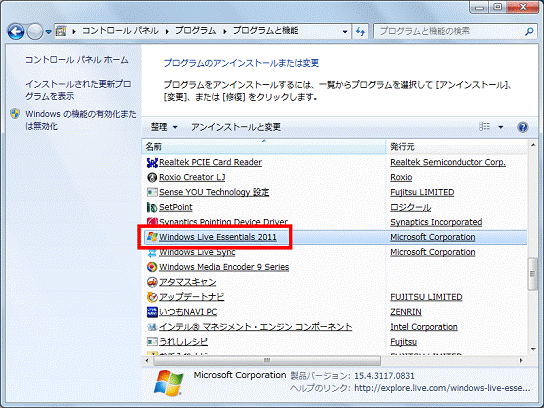Image resolution: width=544 pixels, height=408 pixels.
Task: Open コントロール パネル ホーム link
Action: (x=77, y=60)
